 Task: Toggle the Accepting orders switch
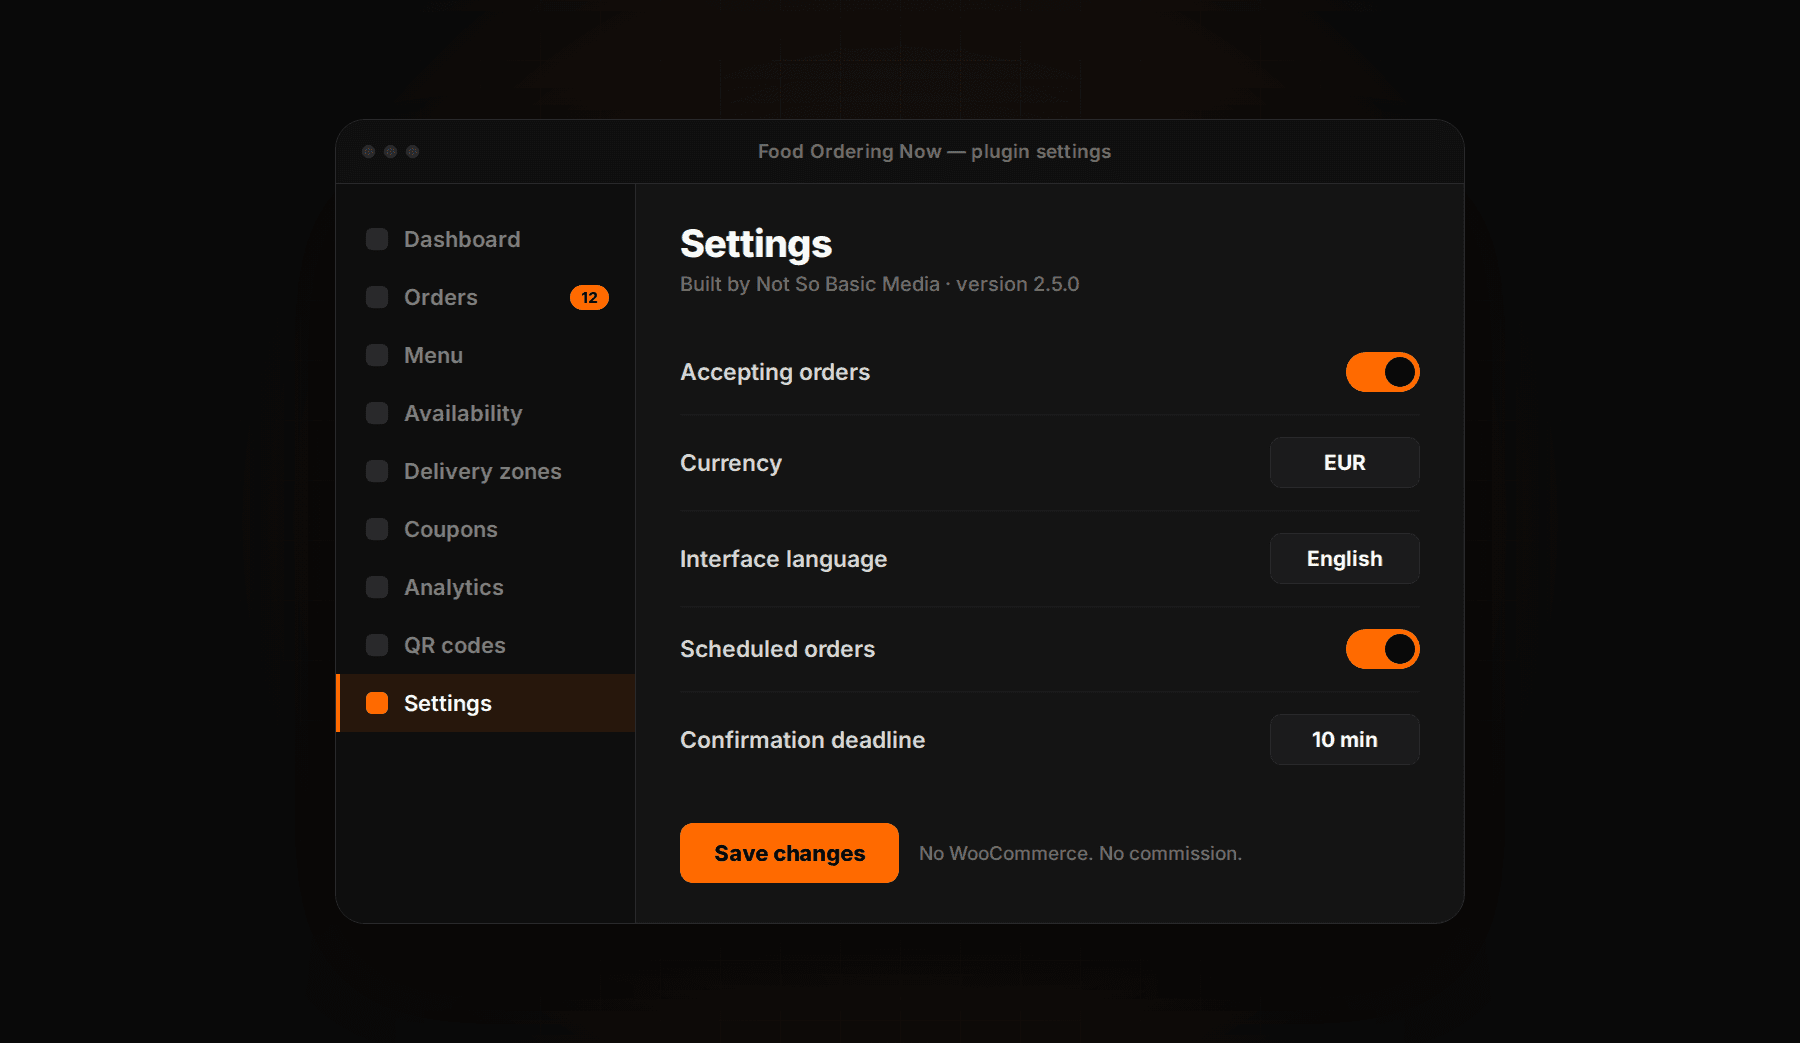tap(1382, 372)
